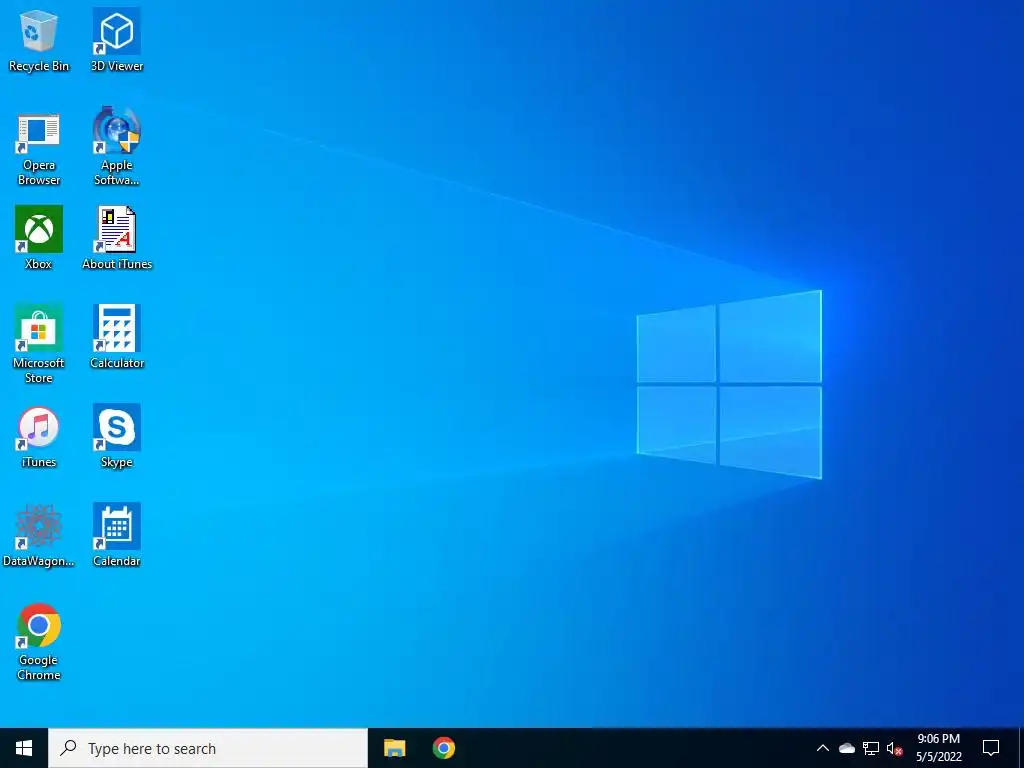This screenshot has height=768, width=1024.
Task: Select the Calculator desktop shortcut
Action: tap(117, 337)
